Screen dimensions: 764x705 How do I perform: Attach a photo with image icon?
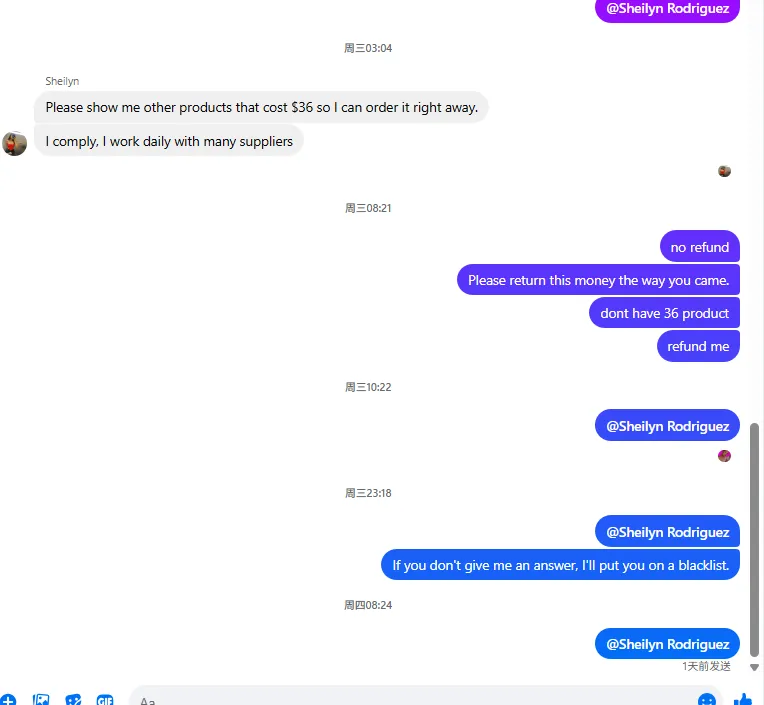tap(41, 700)
